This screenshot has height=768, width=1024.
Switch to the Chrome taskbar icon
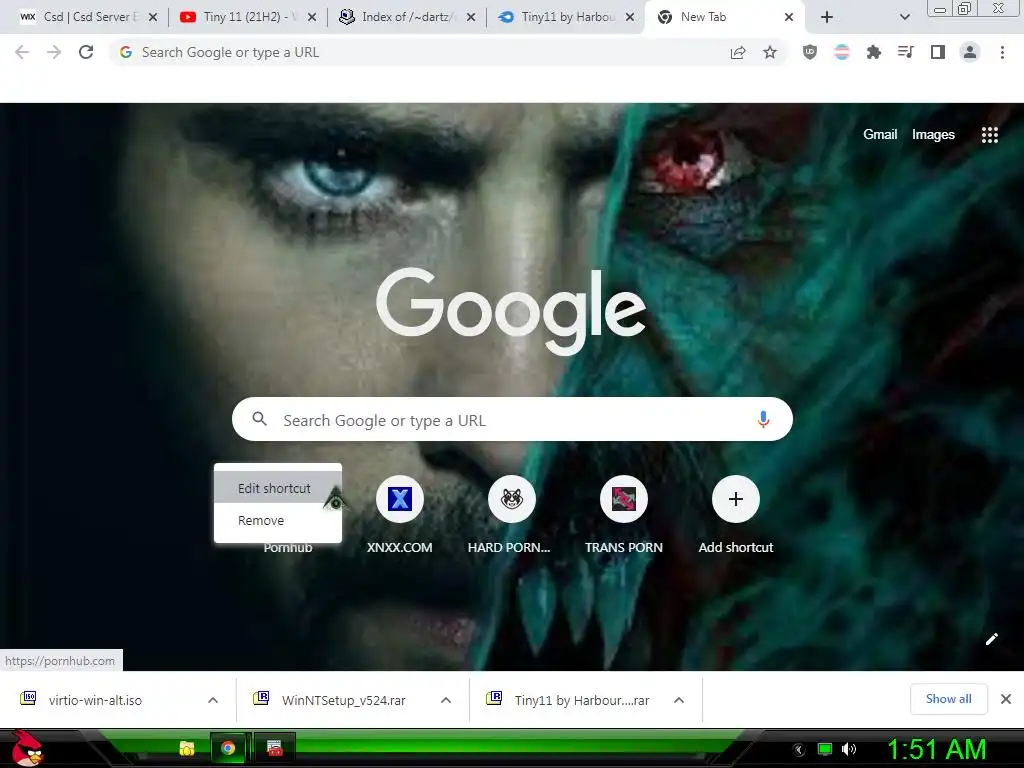(x=228, y=748)
